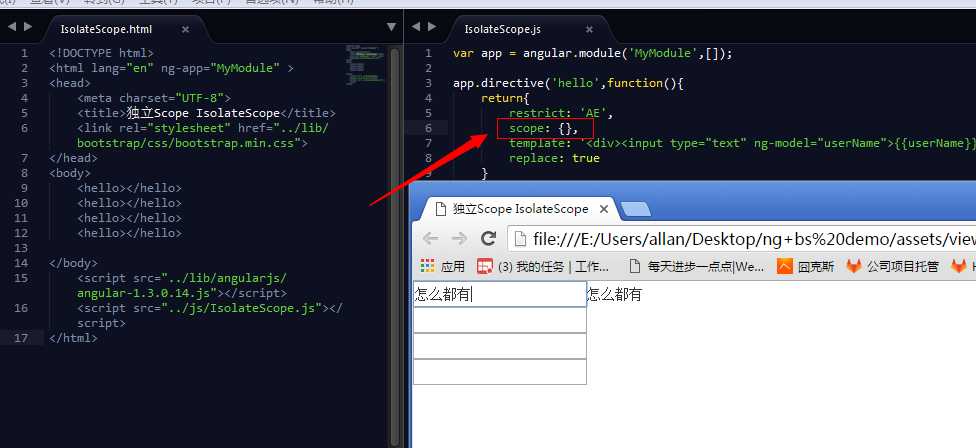Open the 公司项目托管 bookmark

(892, 267)
